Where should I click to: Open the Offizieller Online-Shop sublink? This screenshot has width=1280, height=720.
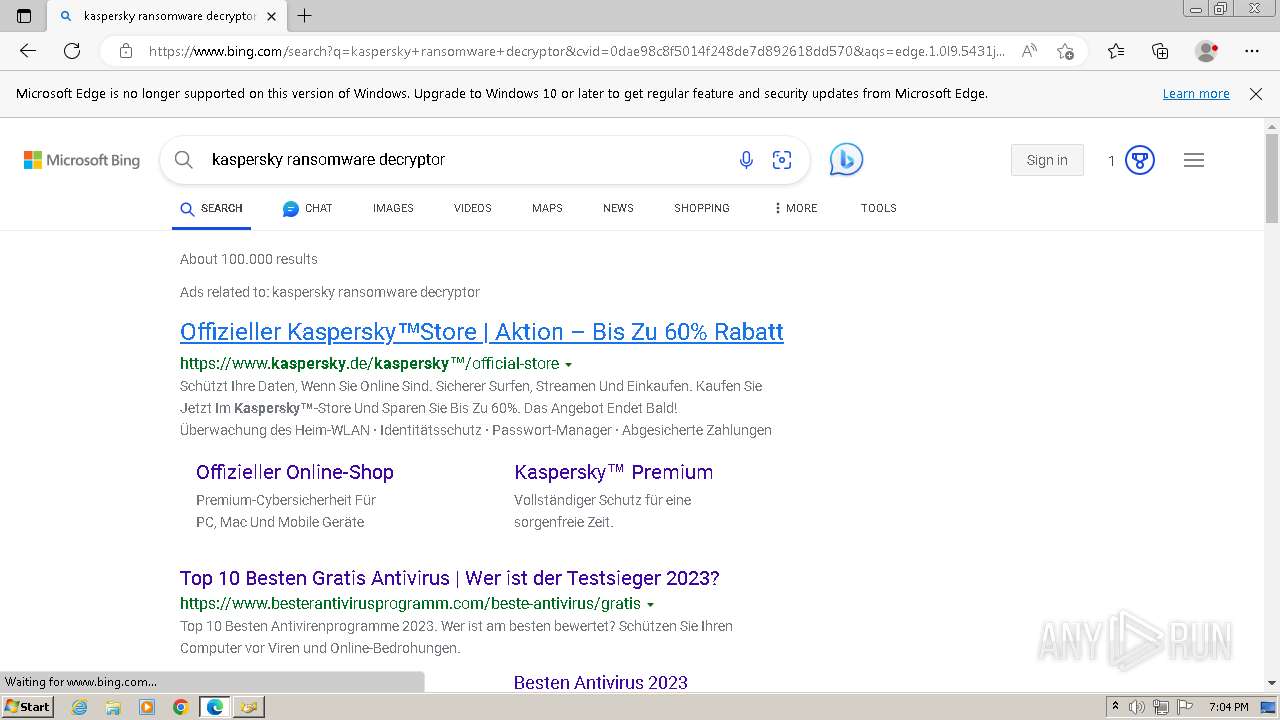tap(295, 472)
